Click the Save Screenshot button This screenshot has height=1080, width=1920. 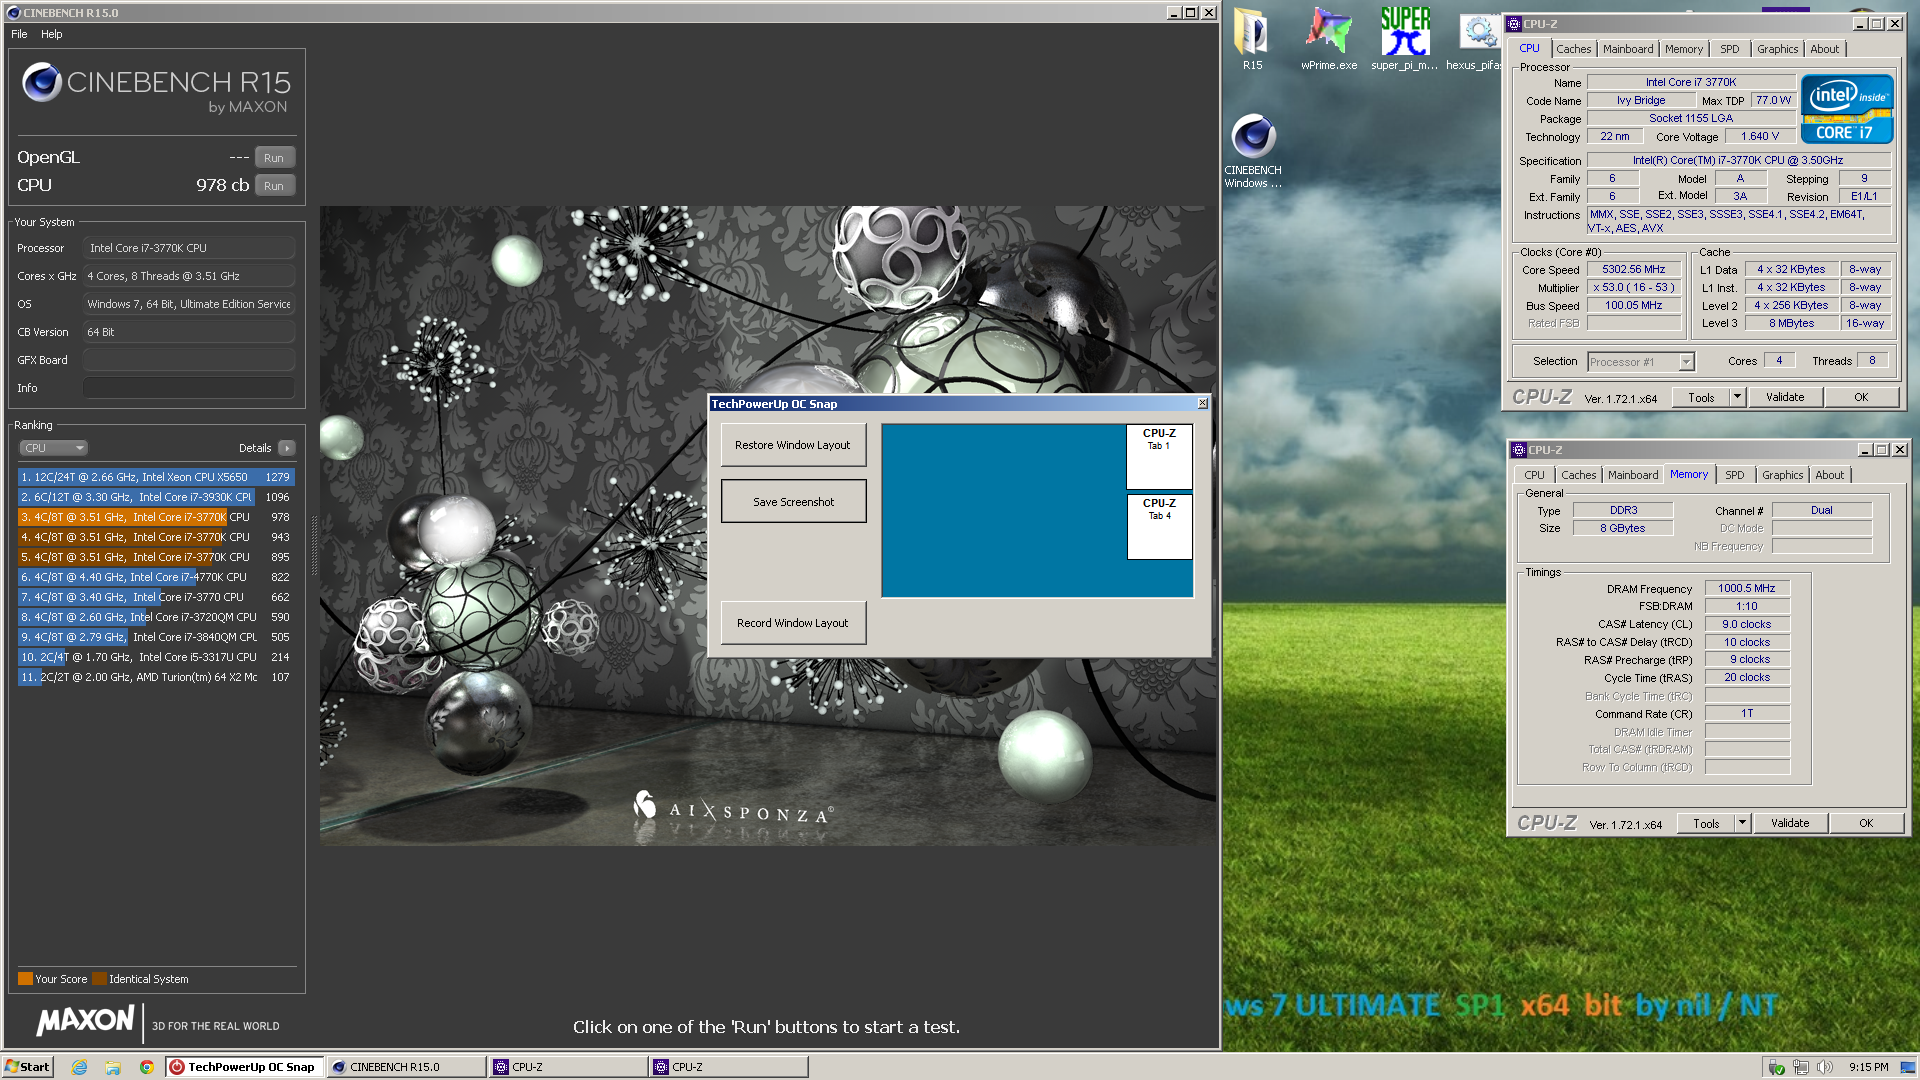coord(793,502)
